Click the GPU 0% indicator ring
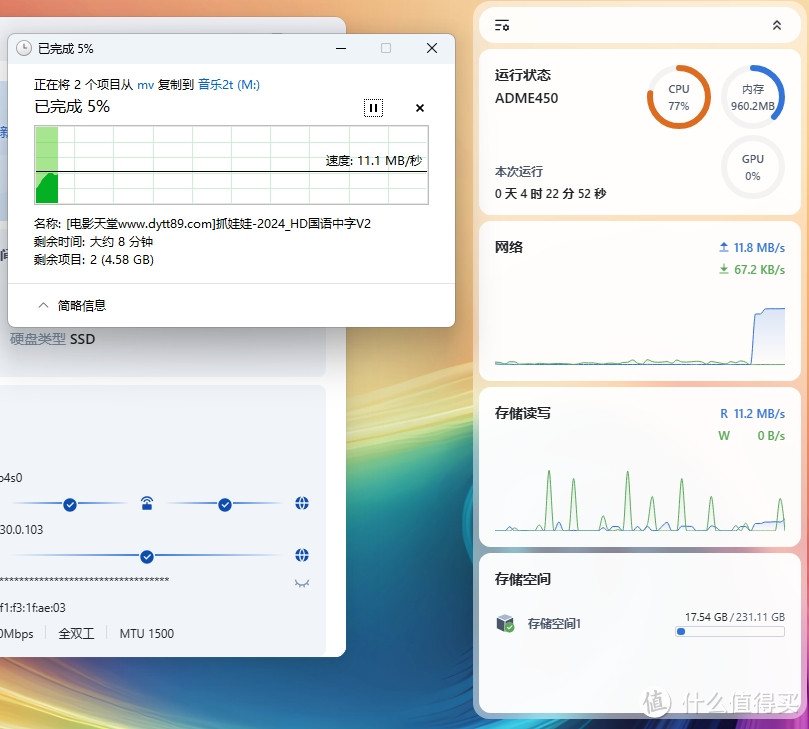Screen dimensions: 809x729 pyautogui.click(x=753, y=167)
